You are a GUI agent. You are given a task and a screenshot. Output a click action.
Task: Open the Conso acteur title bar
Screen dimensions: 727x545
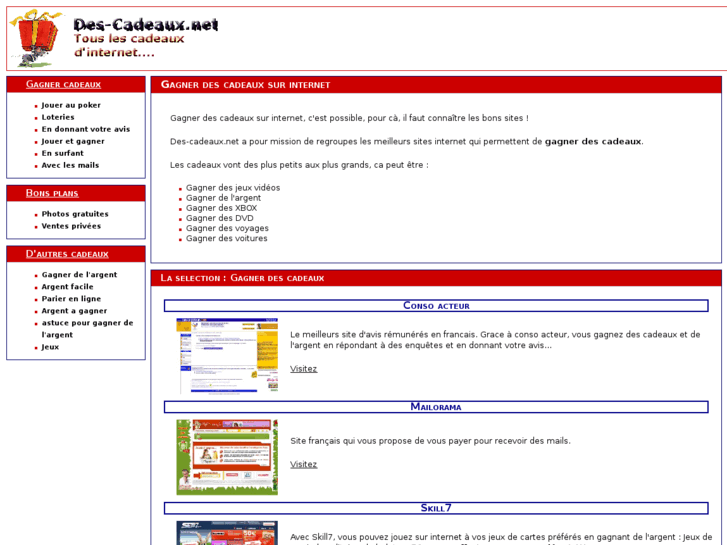[x=436, y=306]
